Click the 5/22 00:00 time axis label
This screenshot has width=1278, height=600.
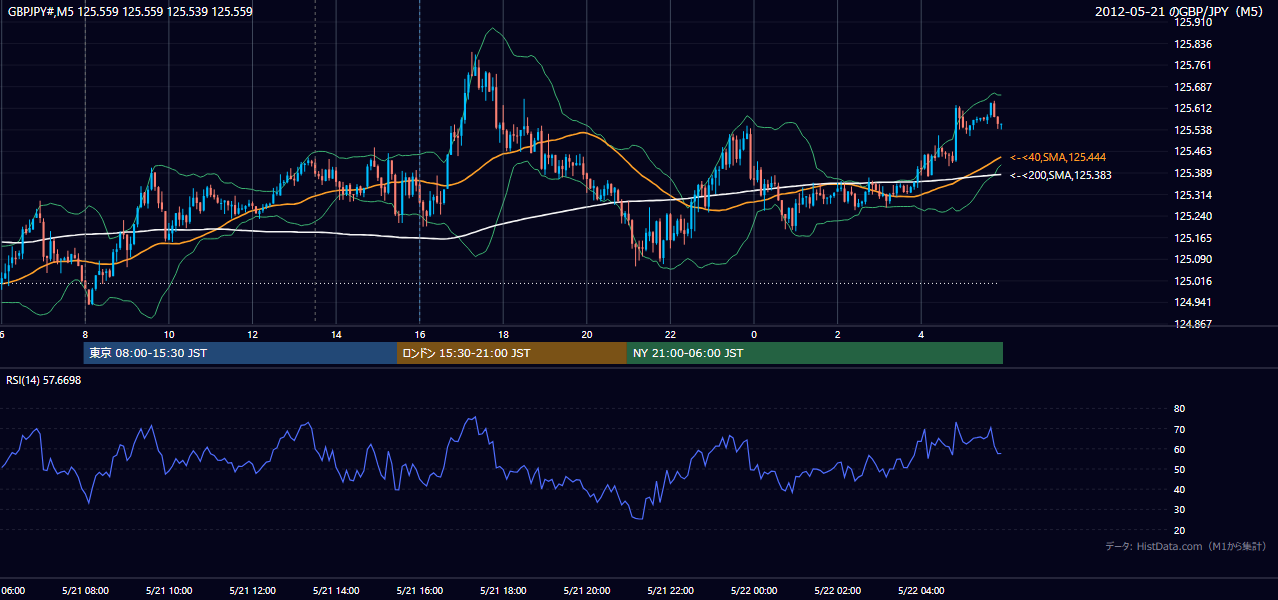pos(753,590)
